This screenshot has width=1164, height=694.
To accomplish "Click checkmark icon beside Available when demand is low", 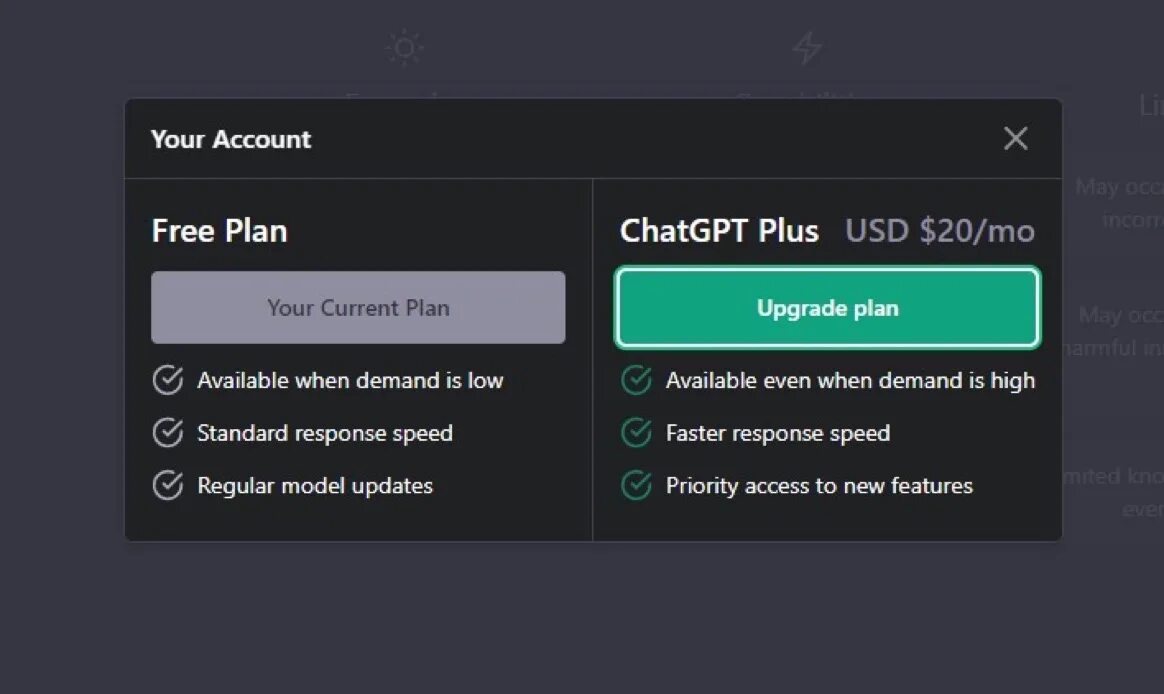I will 167,380.
